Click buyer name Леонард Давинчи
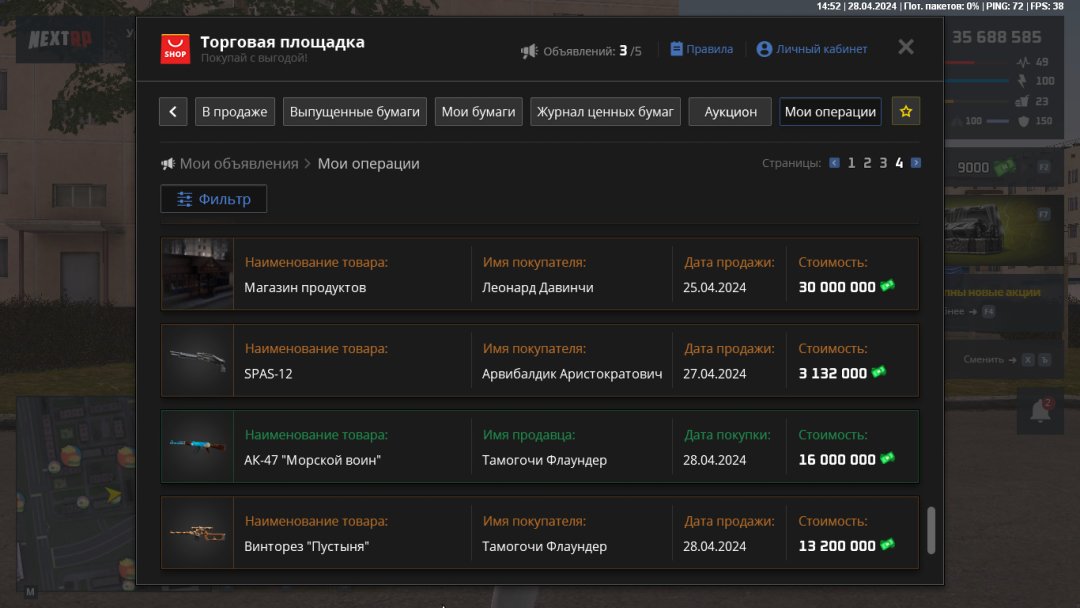This screenshot has height=608, width=1080. pyautogui.click(x=538, y=288)
